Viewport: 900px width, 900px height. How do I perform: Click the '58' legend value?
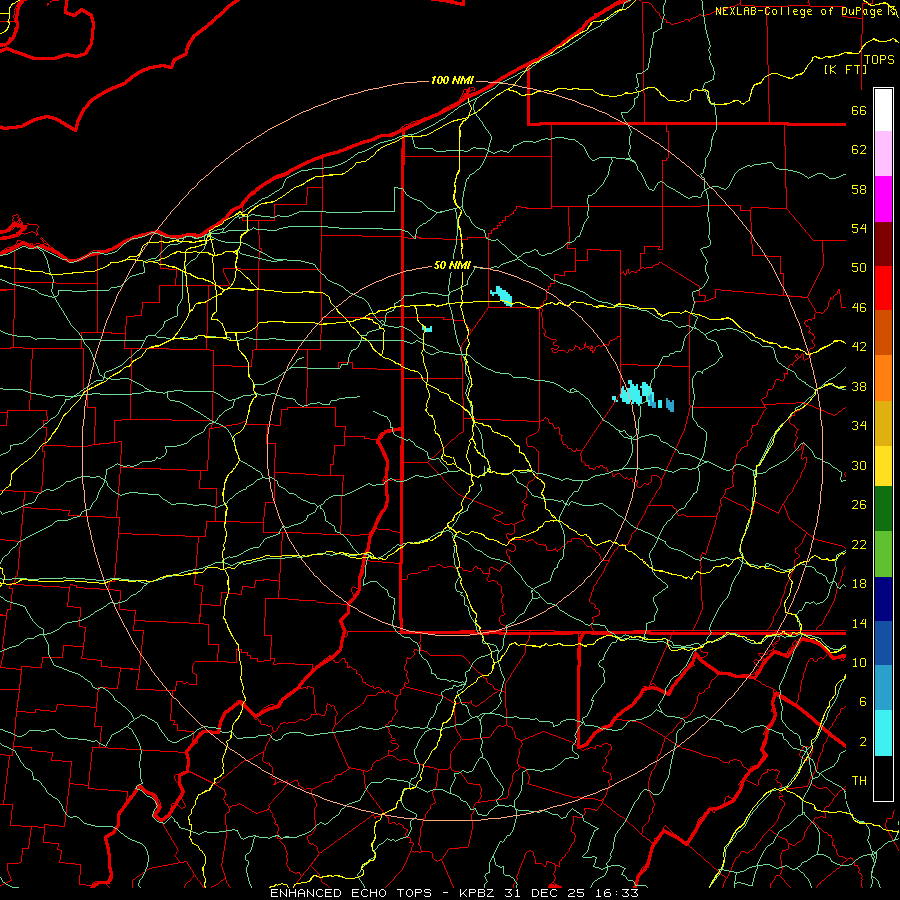[x=859, y=189]
